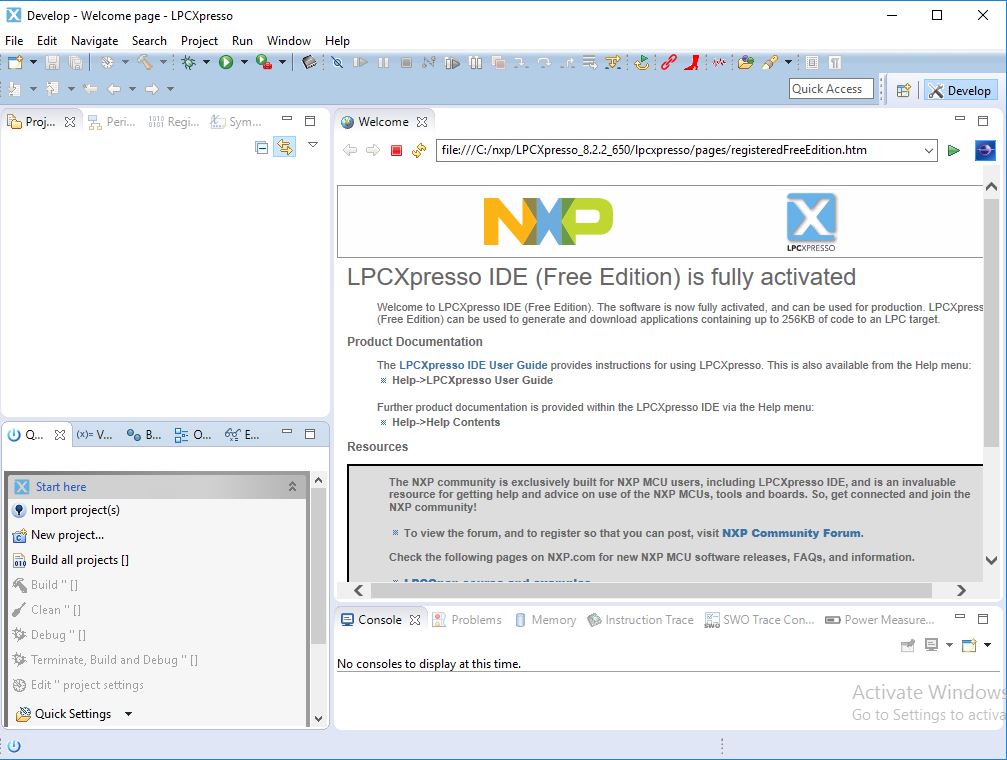Click the Debug bug icon in toolbar
The width and height of the screenshot is (1007, 760).
pos(188,62)
